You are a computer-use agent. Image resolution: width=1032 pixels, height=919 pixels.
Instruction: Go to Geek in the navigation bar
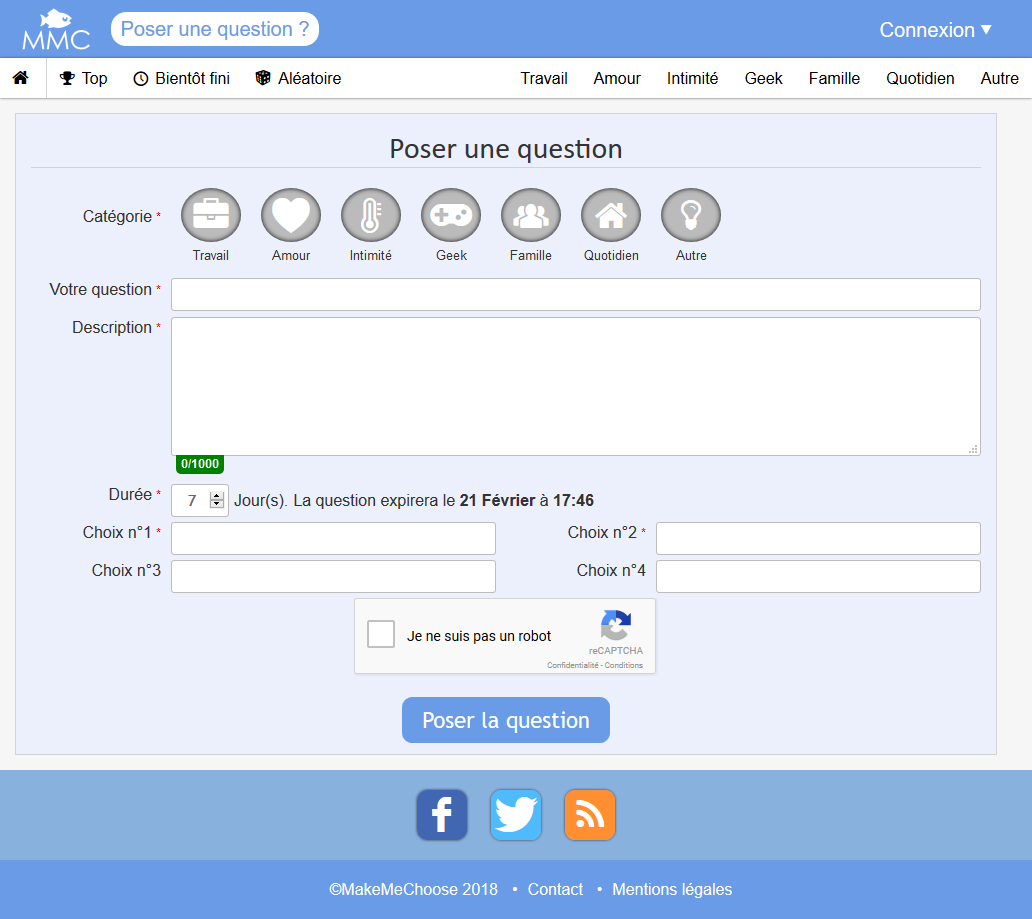[x=763, y=78]
